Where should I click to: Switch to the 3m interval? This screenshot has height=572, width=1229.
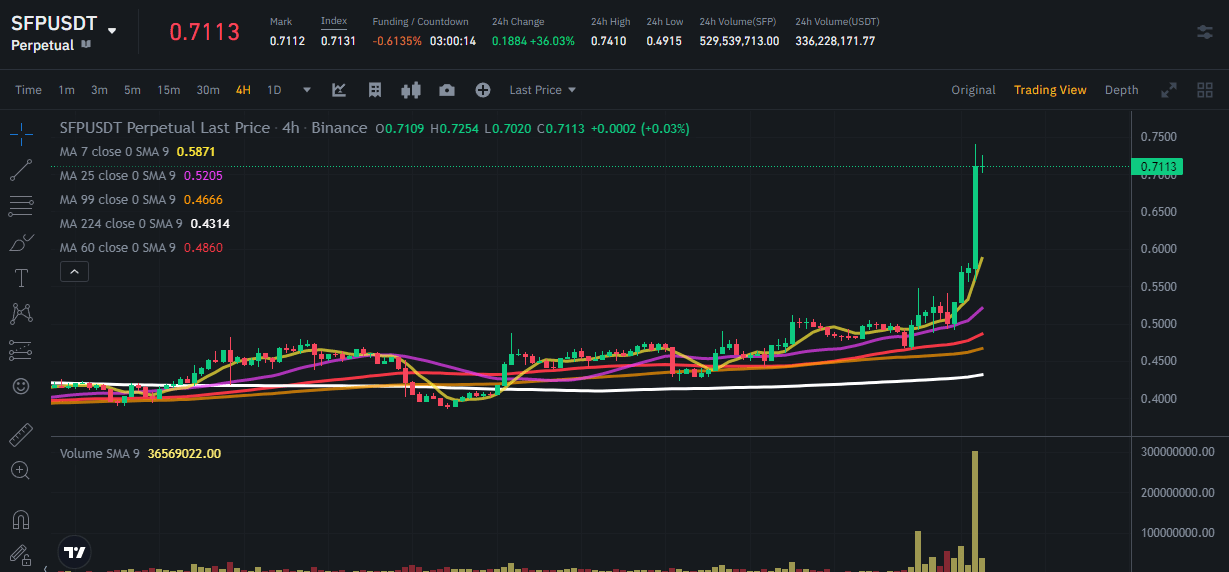tap(99, 90)
